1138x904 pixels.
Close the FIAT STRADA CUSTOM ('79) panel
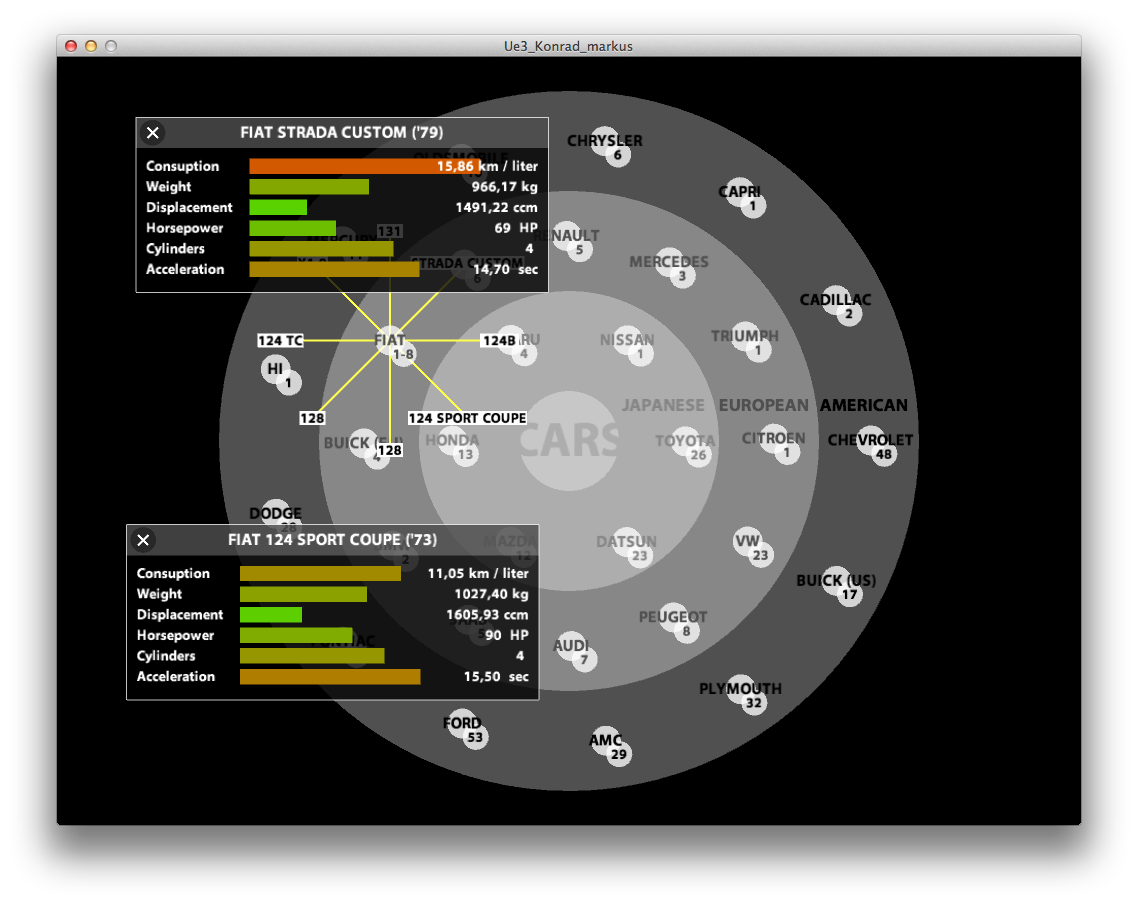click(152, 133)
